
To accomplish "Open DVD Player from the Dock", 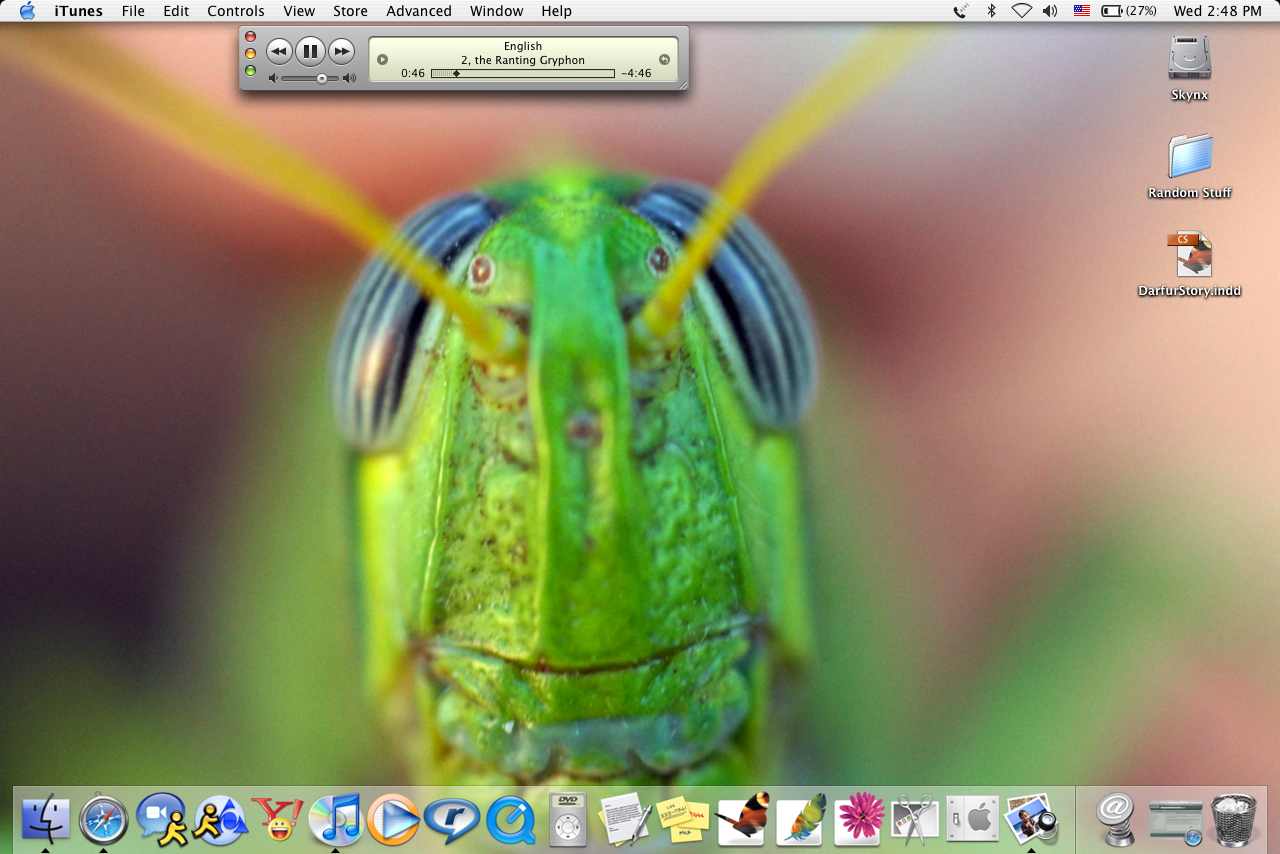I will click(x=568, y=819).
